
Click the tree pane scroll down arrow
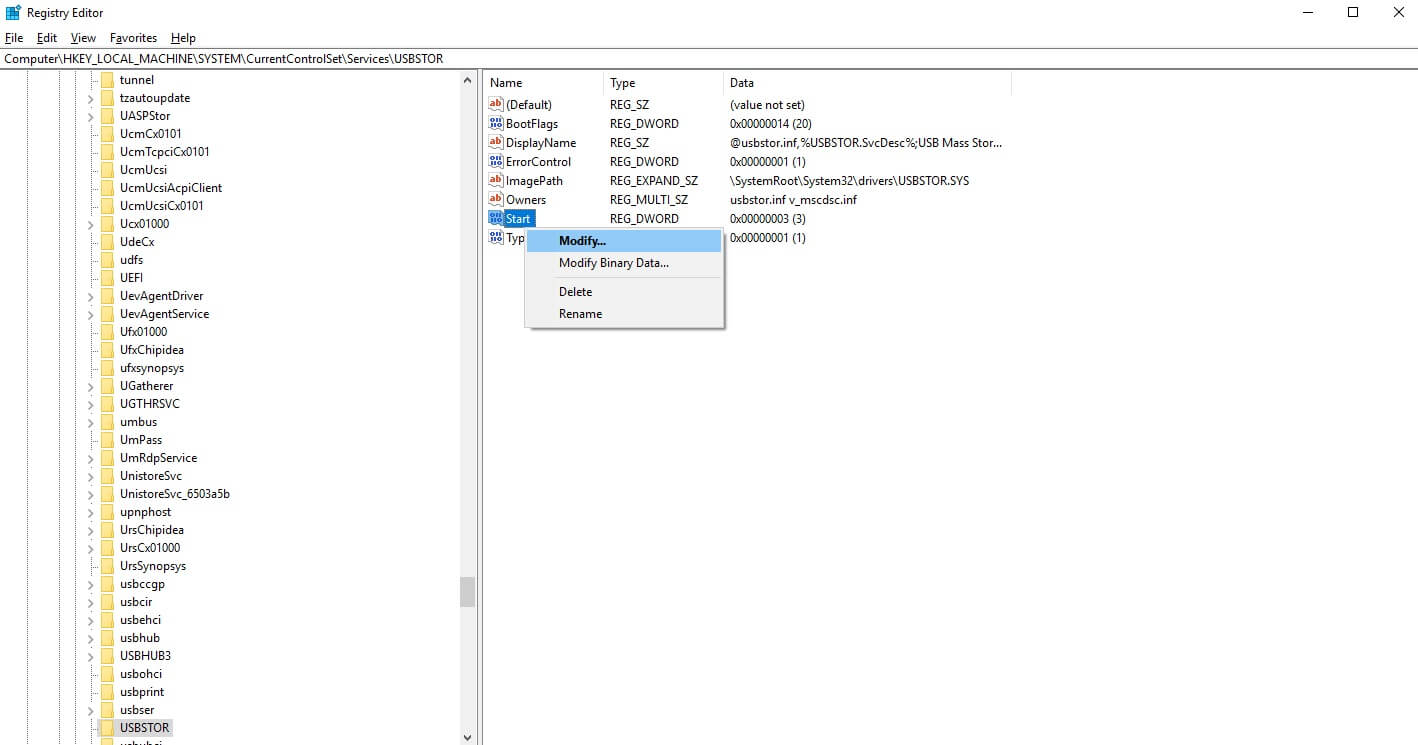point(467,736)
